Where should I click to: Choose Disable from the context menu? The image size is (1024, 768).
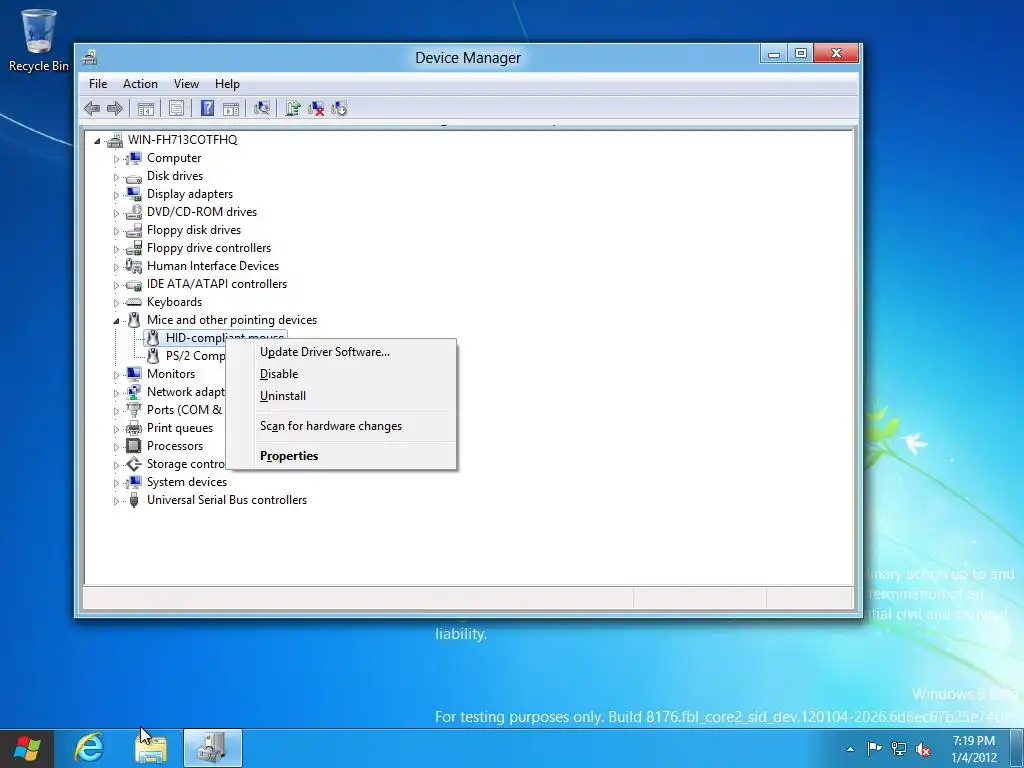(x=341, y=374)
